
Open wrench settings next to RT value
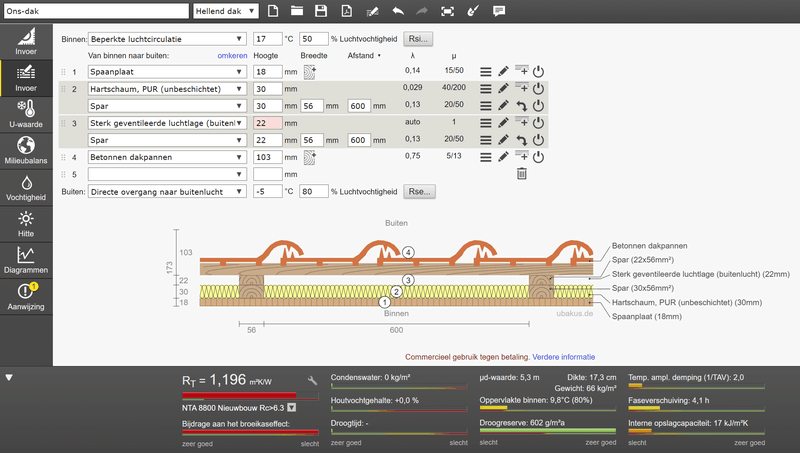tap(312, 381)
